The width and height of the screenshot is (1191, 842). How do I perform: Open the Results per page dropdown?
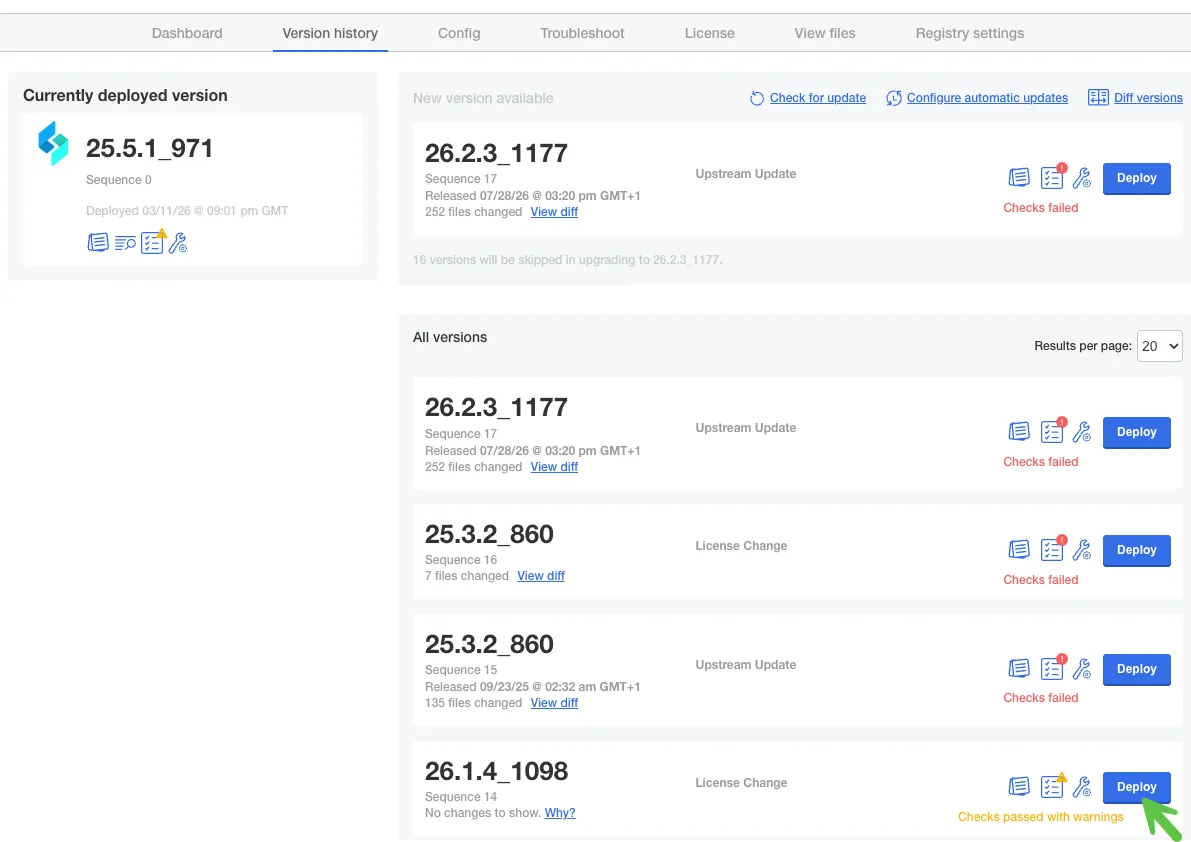1159,346
